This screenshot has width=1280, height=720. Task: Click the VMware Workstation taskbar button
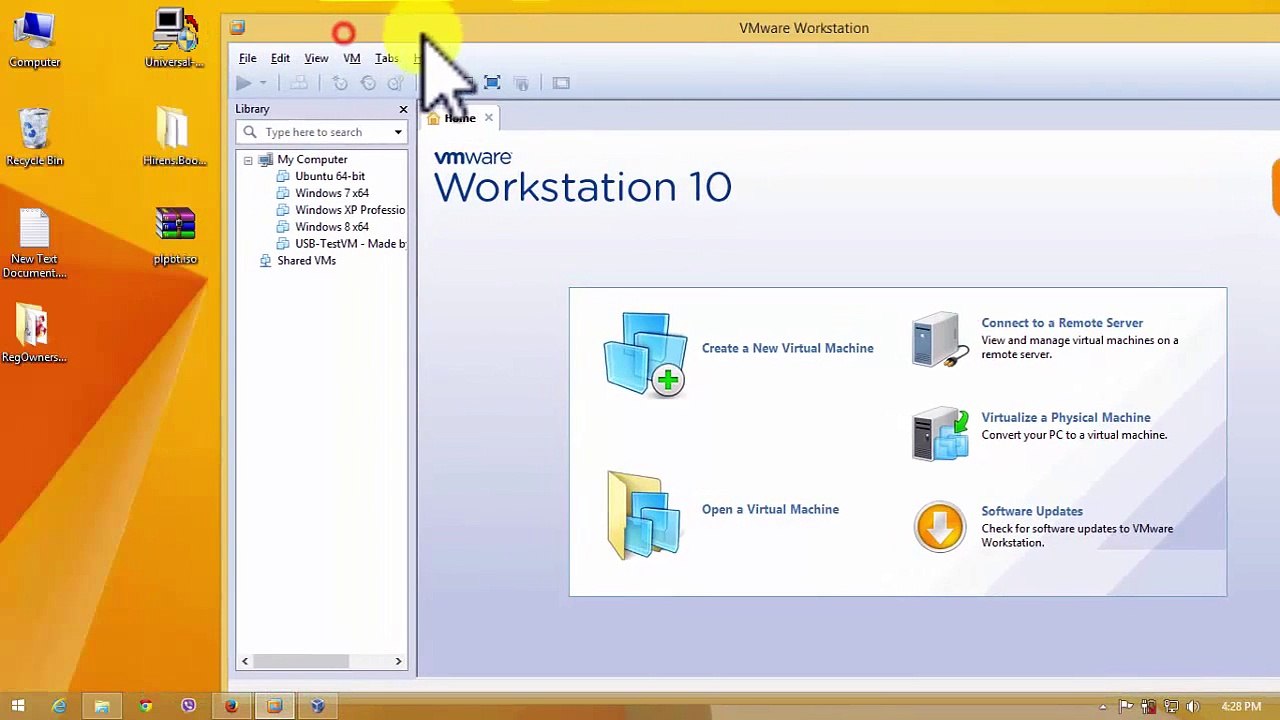pyautogui.click(x=274, y=706)
